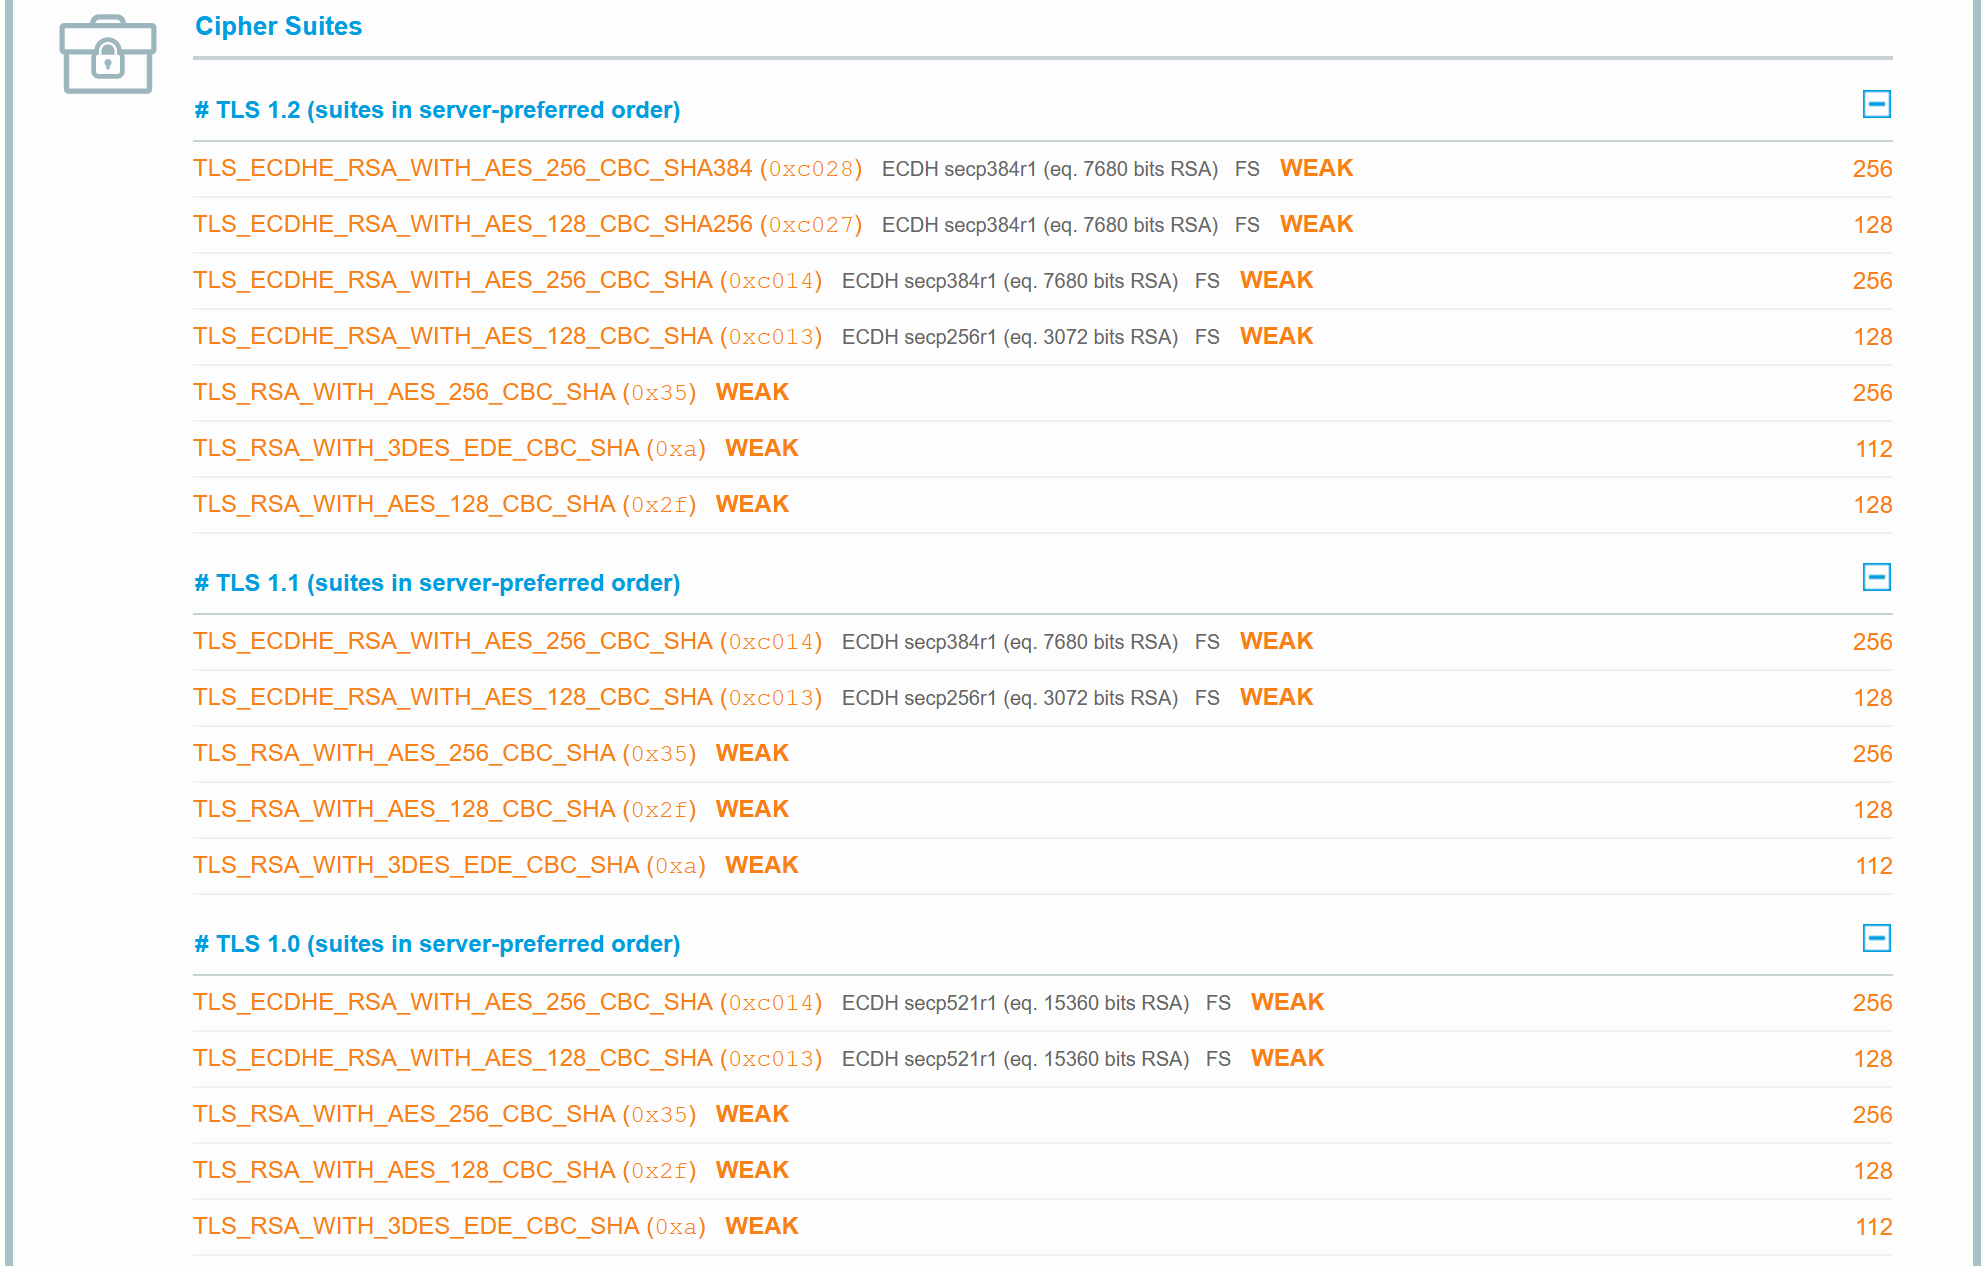
Task: Click the padlock briefcase Cipher Suites icon
Action: click(108, 56)
